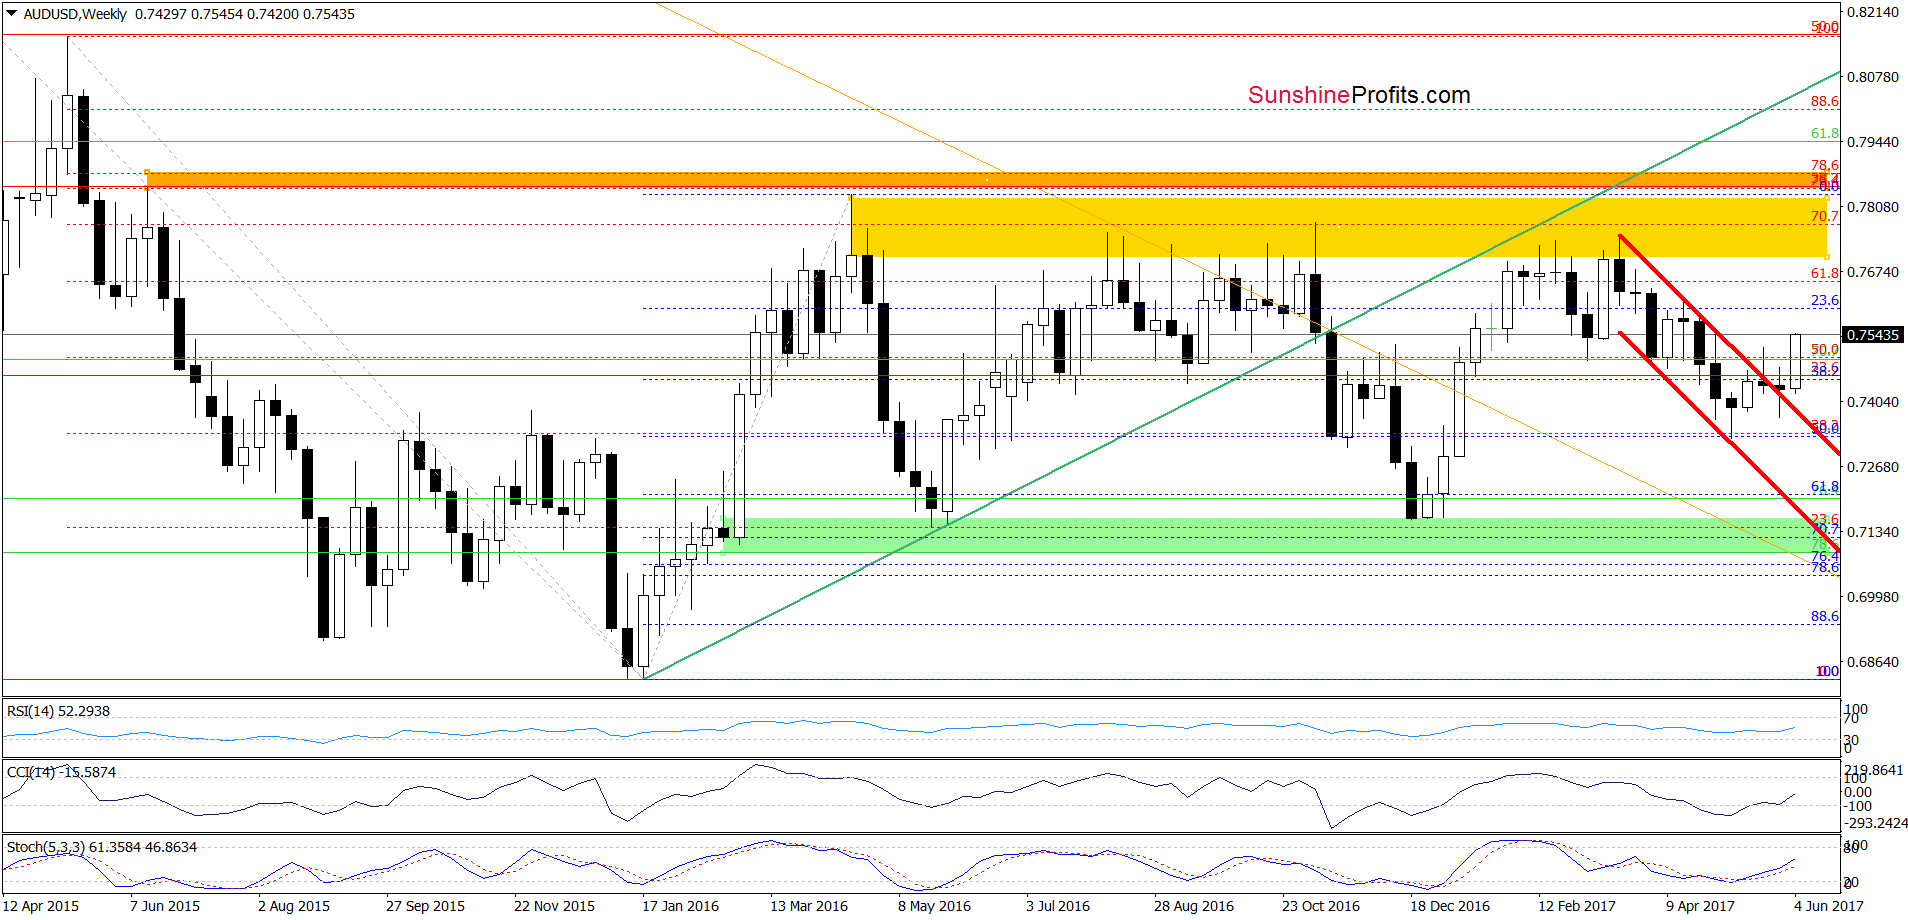This screenshot has height=920, width=1908.
Task: Click the 18 Dec 2016 date label
Action: coord(1450,906)
